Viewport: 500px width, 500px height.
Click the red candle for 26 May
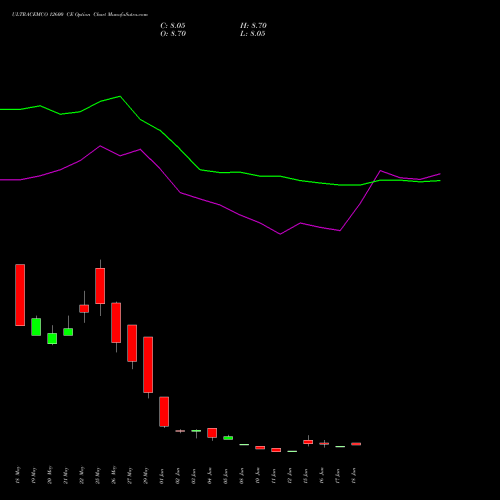click(116, 323)
